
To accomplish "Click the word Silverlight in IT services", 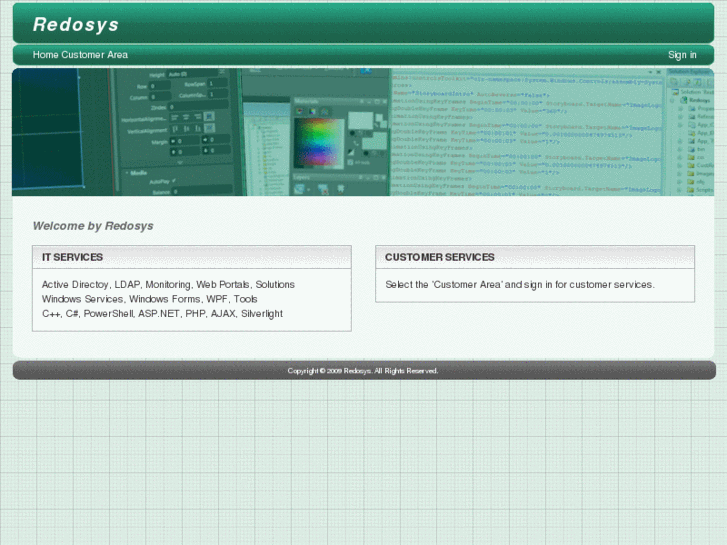I will point(262,313).
